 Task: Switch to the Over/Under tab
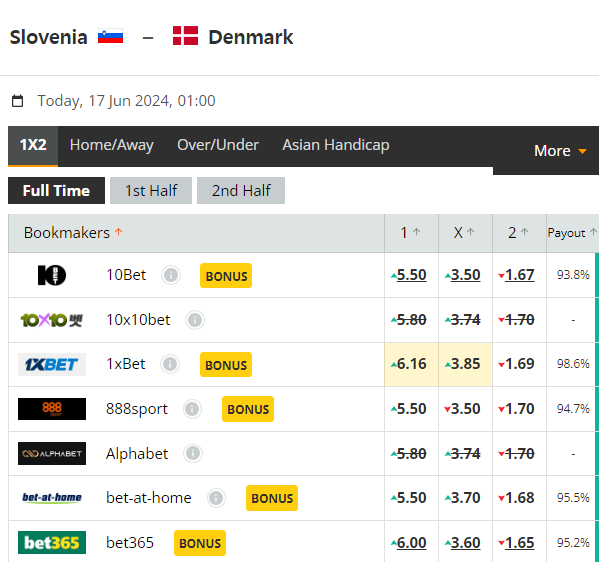[x=218, y=145]
